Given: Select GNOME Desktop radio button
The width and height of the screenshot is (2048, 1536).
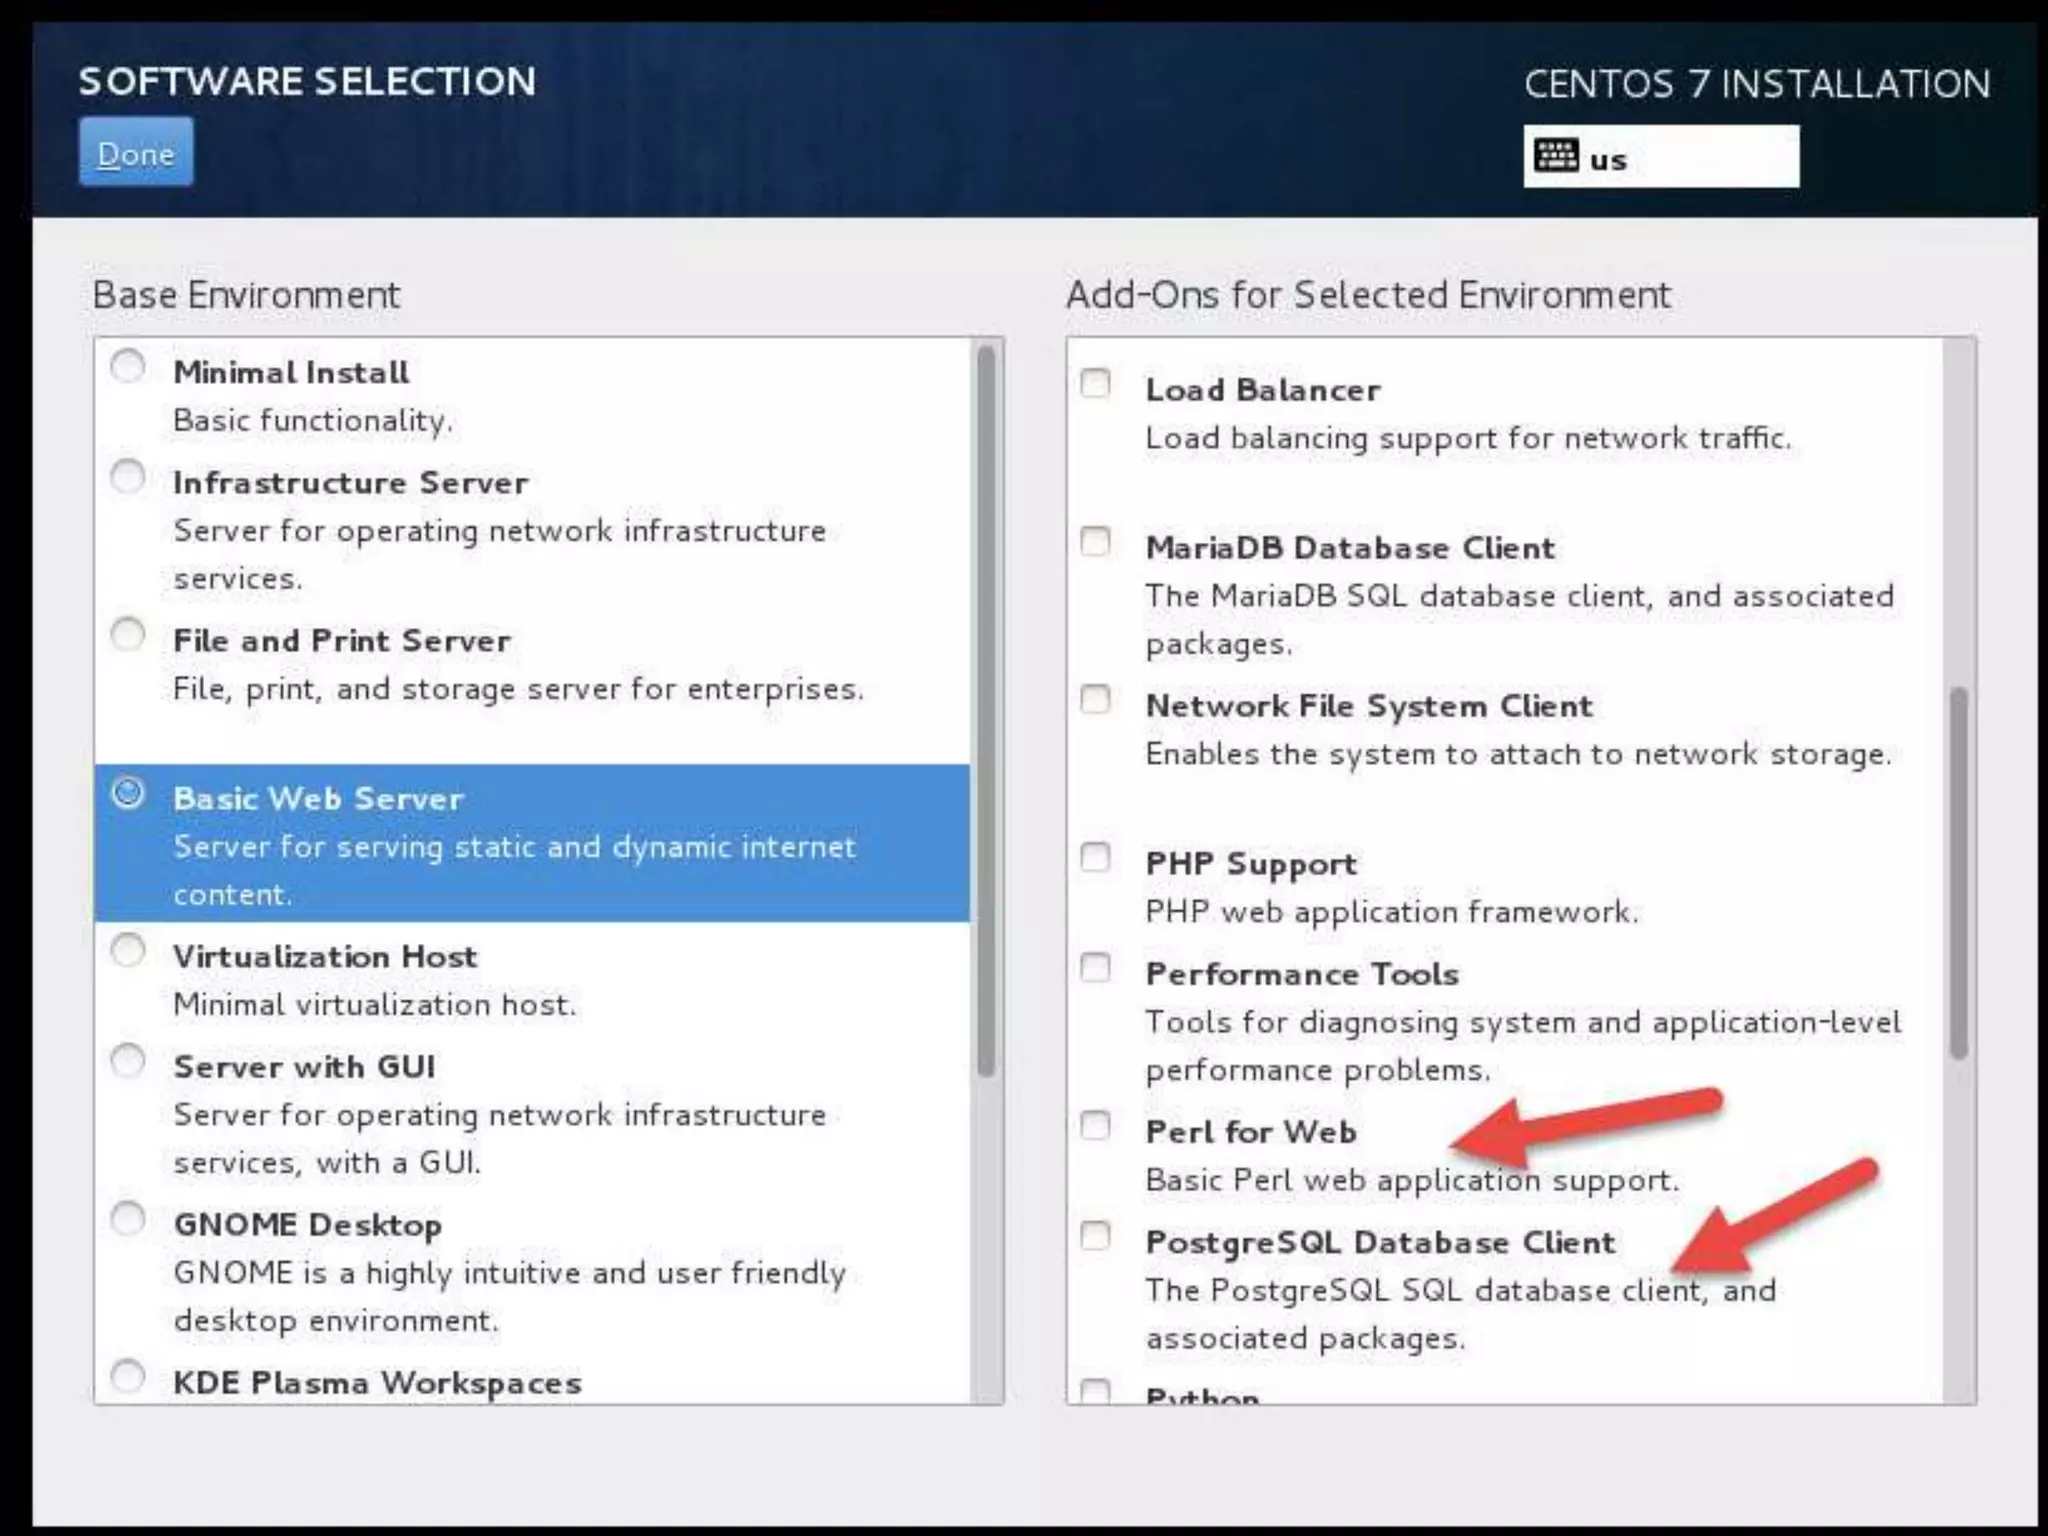Looking at the screenshot, I should pyautogui.click(x=128, y=1219).
